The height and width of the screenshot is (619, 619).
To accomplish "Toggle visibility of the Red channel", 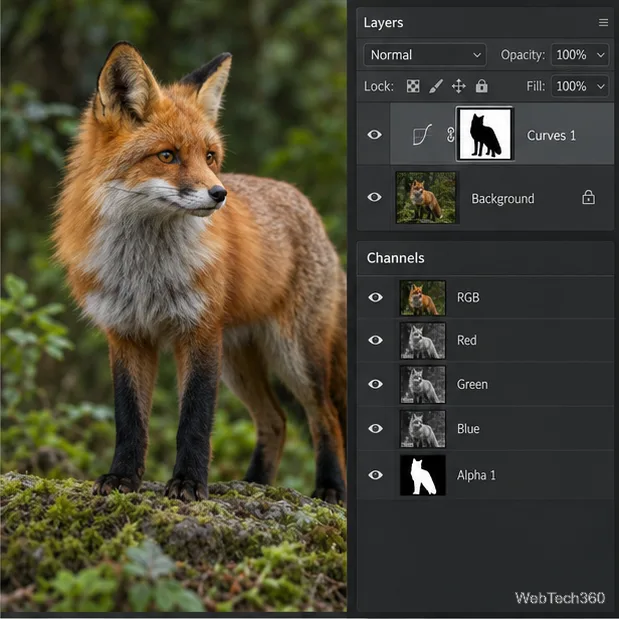I will [375, 340].
